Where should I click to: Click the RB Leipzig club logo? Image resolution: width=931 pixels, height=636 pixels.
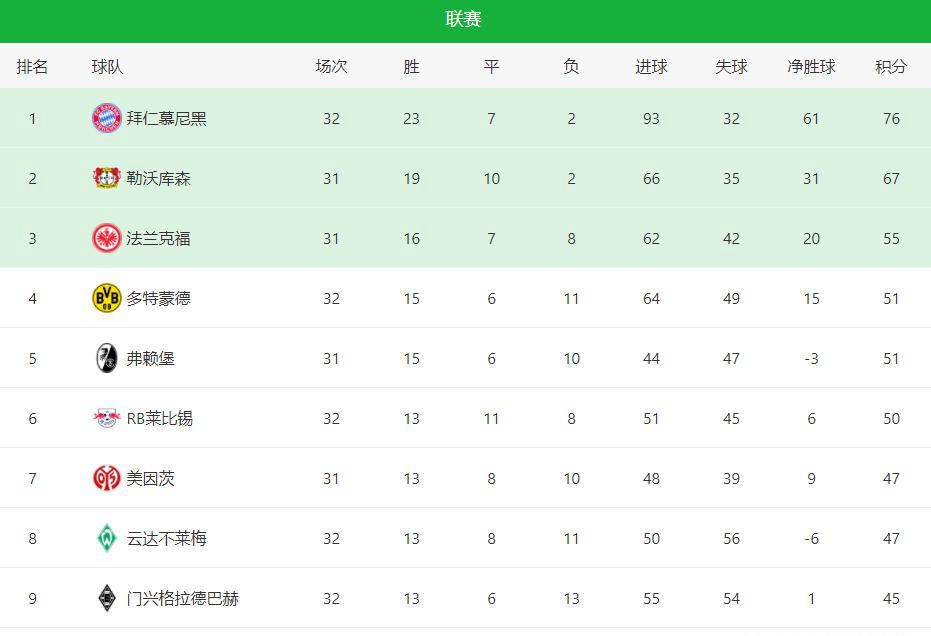pyautogui.click(x=106, y=418)
